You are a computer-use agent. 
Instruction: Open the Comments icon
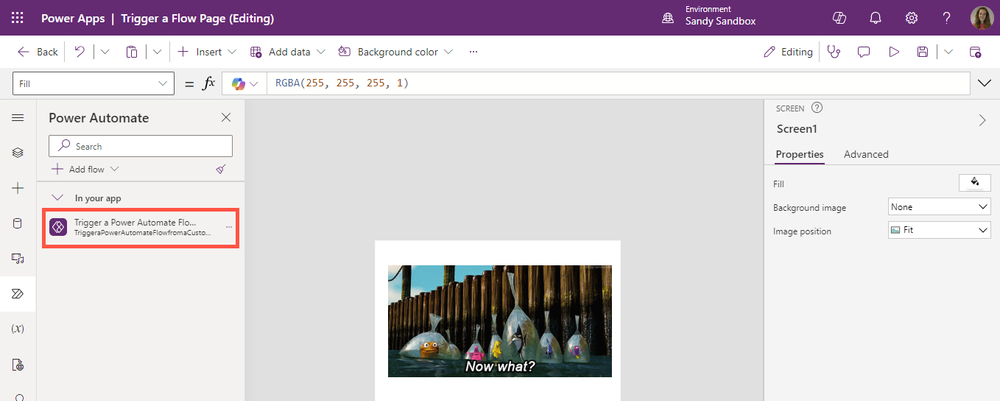(x=864, y=52)
